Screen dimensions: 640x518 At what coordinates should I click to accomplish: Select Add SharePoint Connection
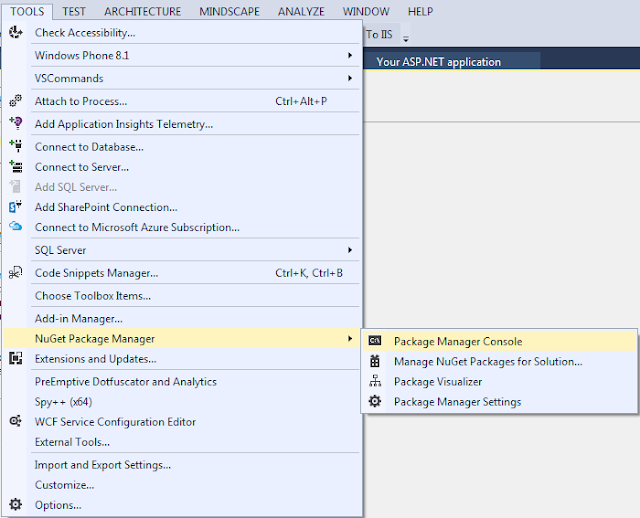182,207
